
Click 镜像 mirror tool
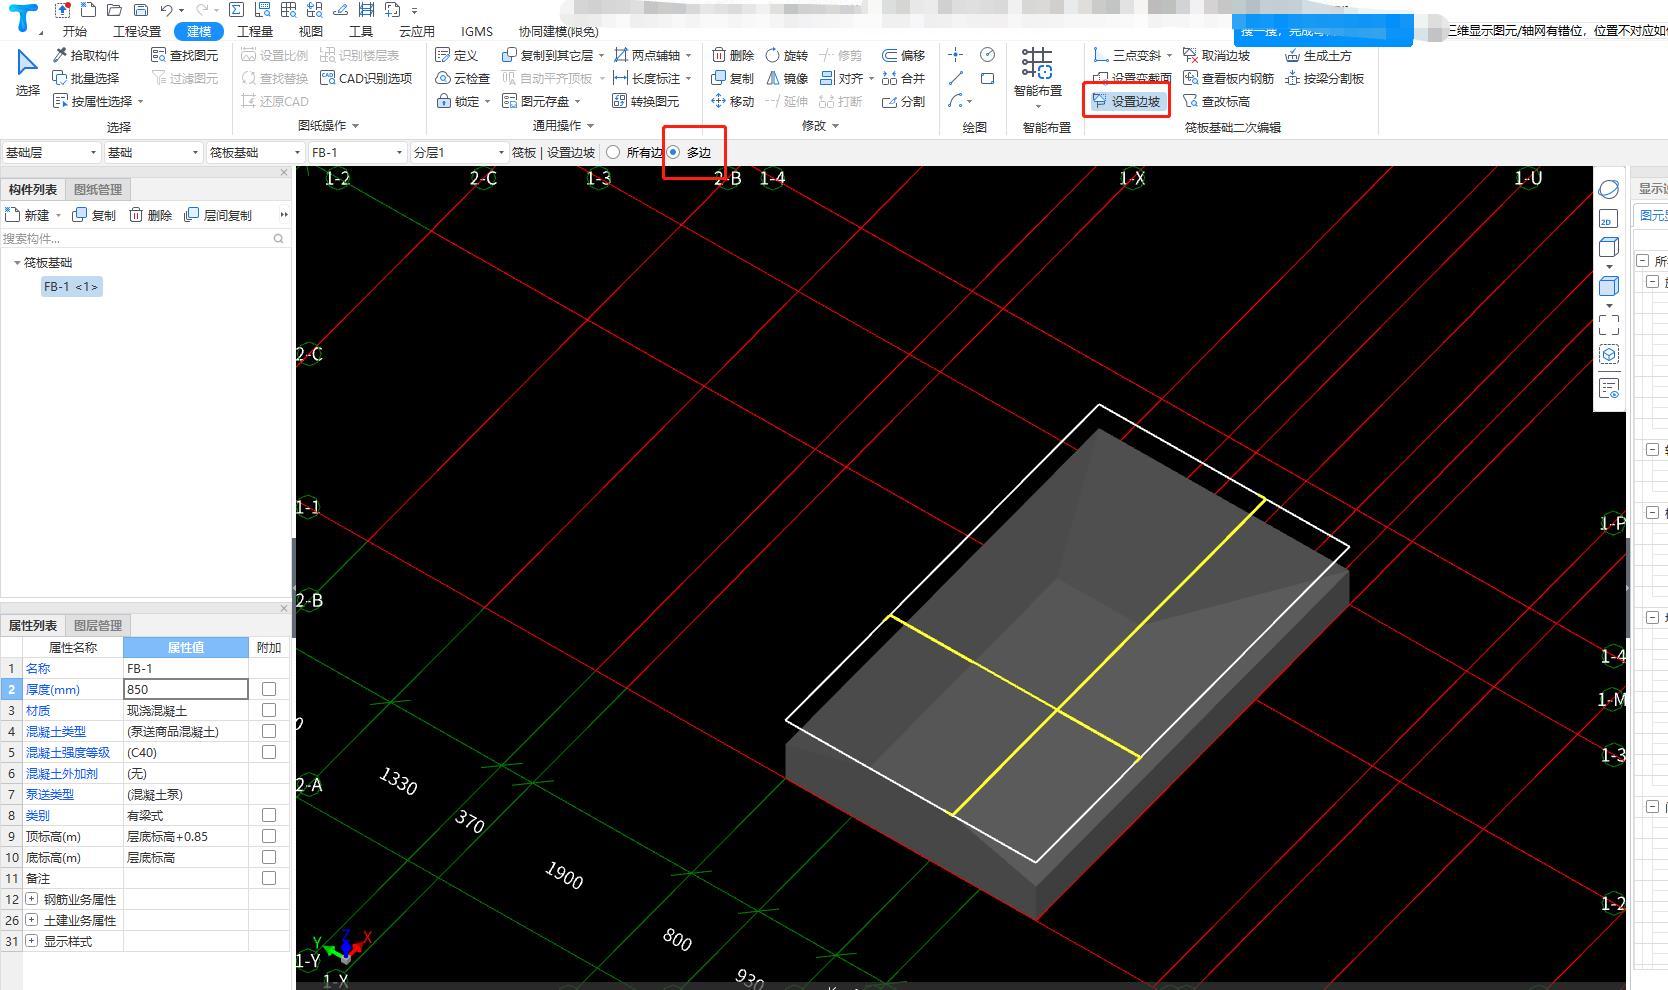tap(786, 78)
